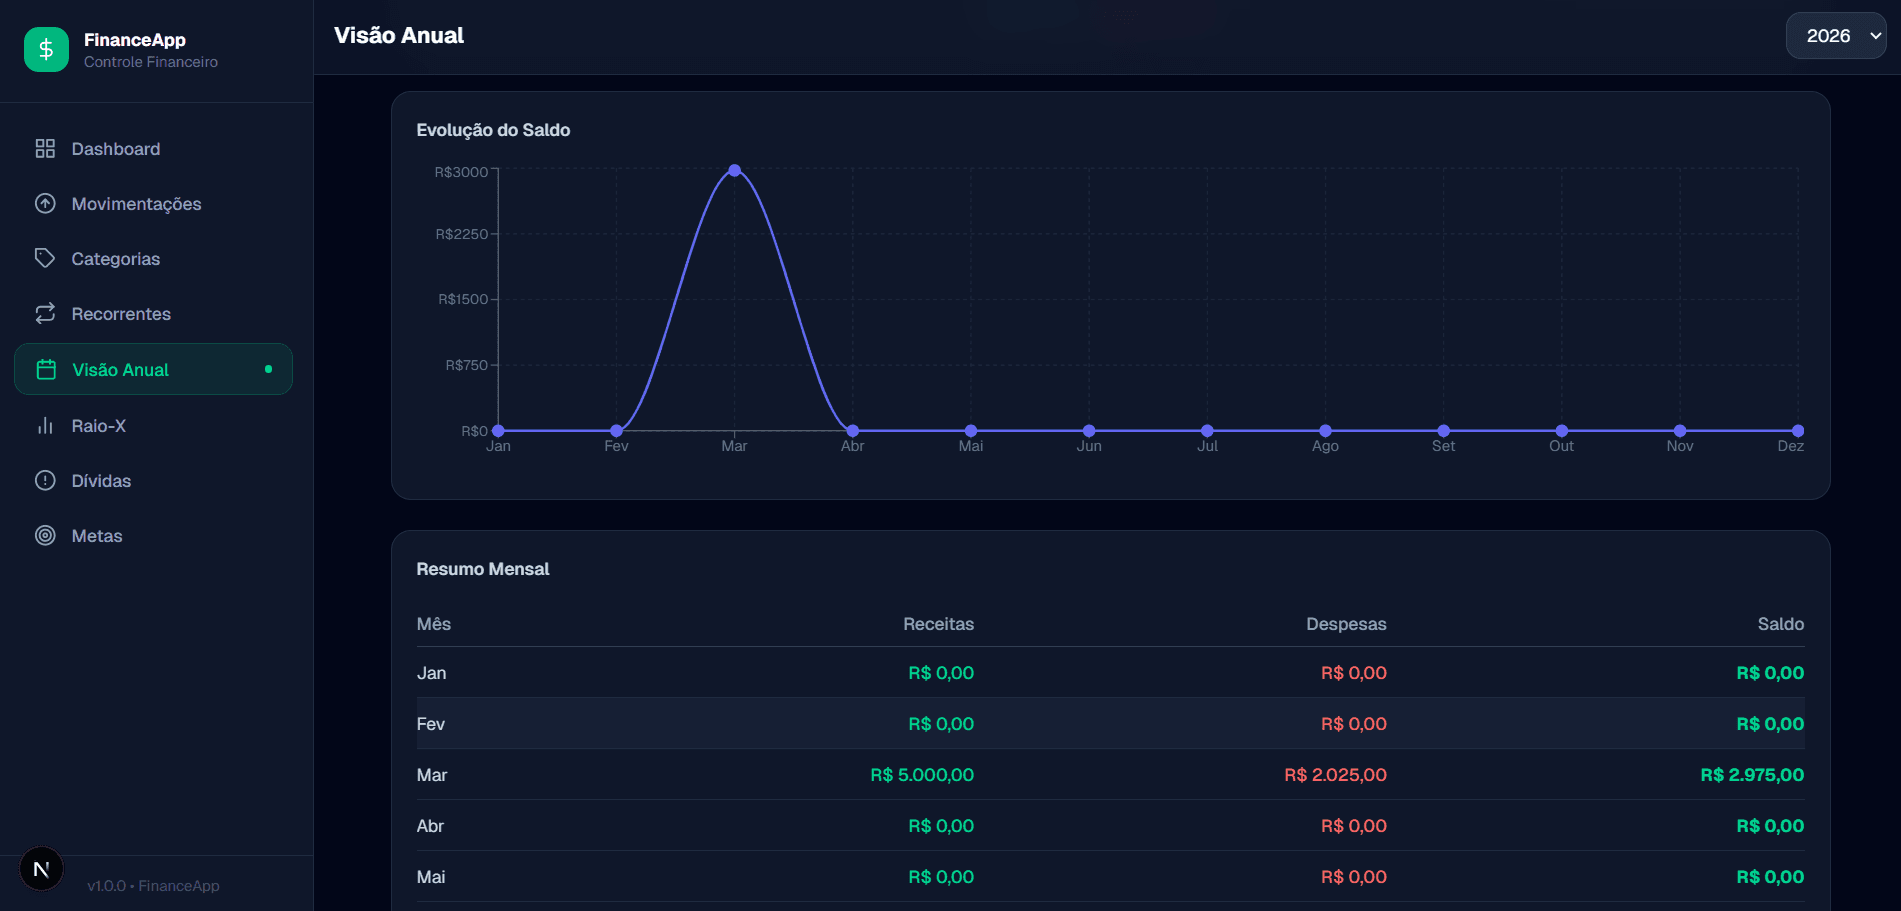Image resolution: width=1901 pixels, height=911 pixels.
Task: Click the Movimentações arrow-circle icon
Action: [45, 204]
